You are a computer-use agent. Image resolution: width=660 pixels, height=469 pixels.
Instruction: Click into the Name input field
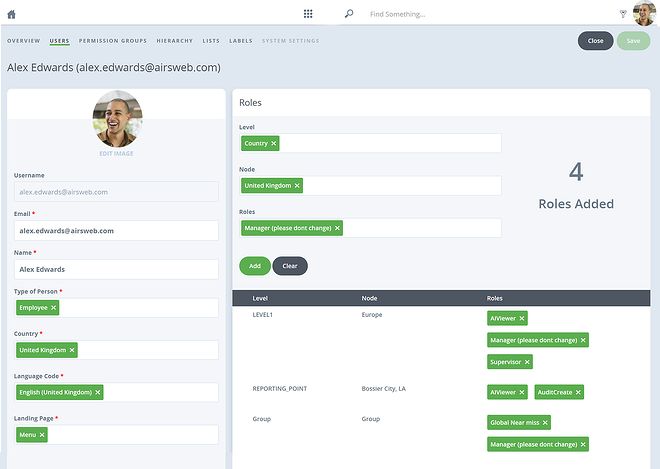pyautogui.click(x=116, y=269)
